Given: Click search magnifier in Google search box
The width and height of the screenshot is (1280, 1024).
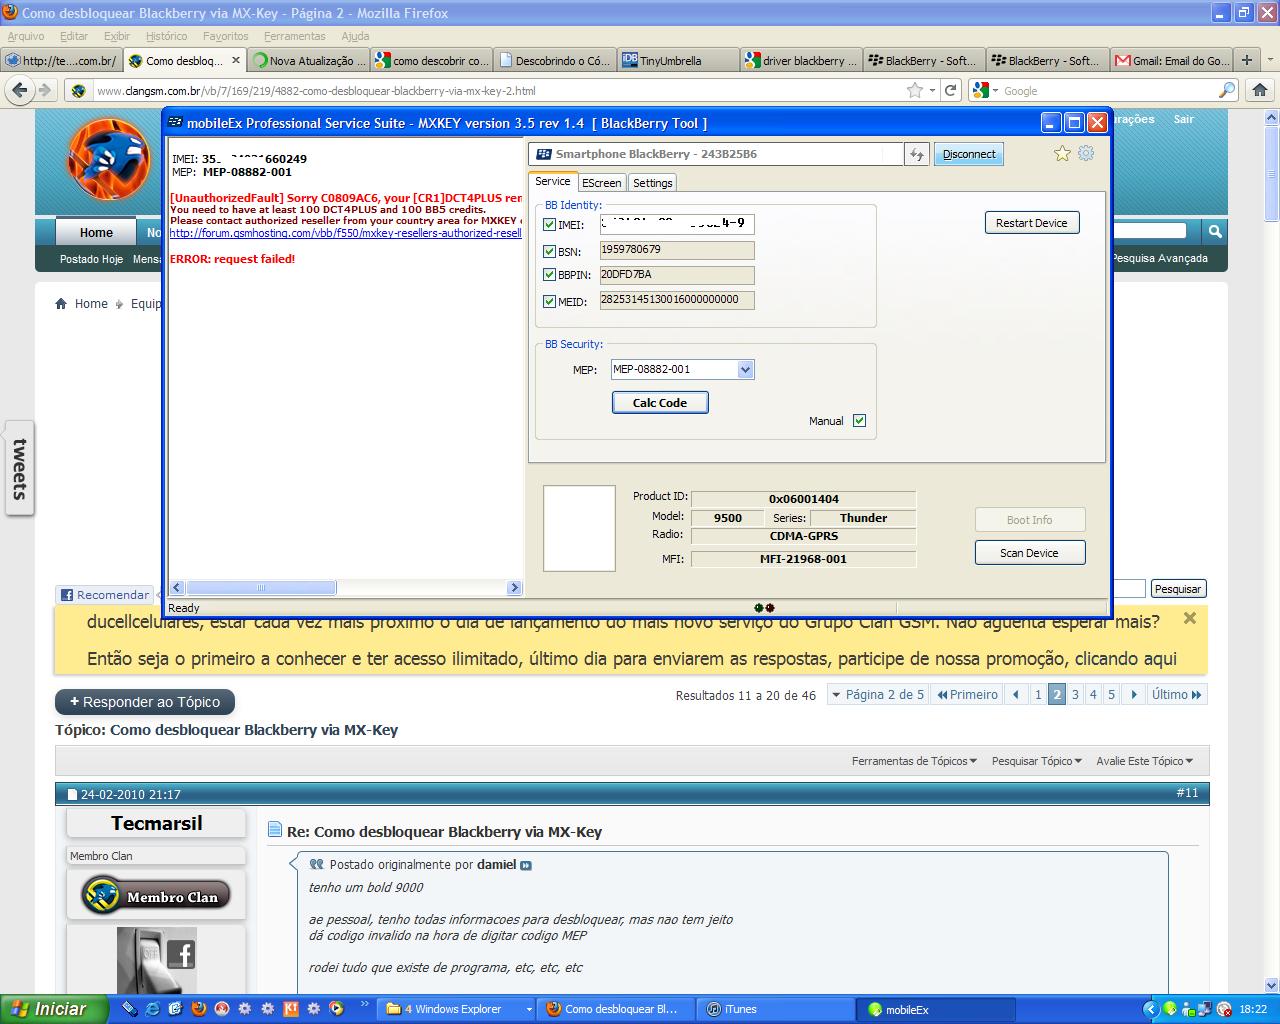Looking at the screenshot, I should [1226, 90].
